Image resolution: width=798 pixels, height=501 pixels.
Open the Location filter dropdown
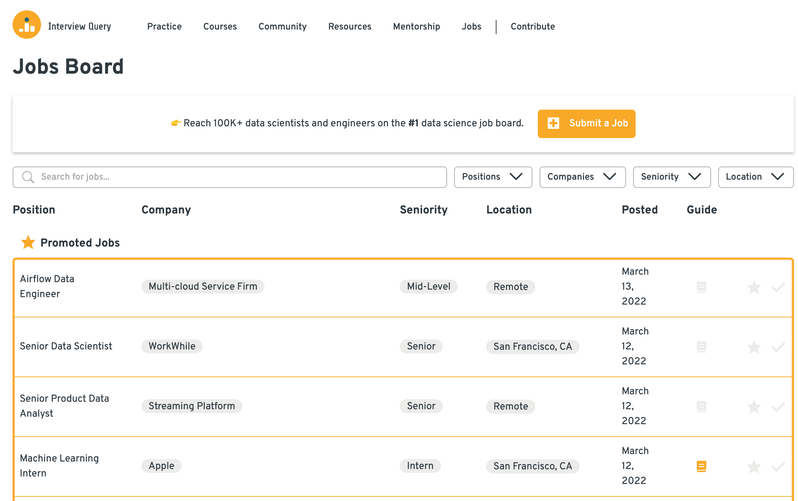pyautogui.click(x=755, y=177)
